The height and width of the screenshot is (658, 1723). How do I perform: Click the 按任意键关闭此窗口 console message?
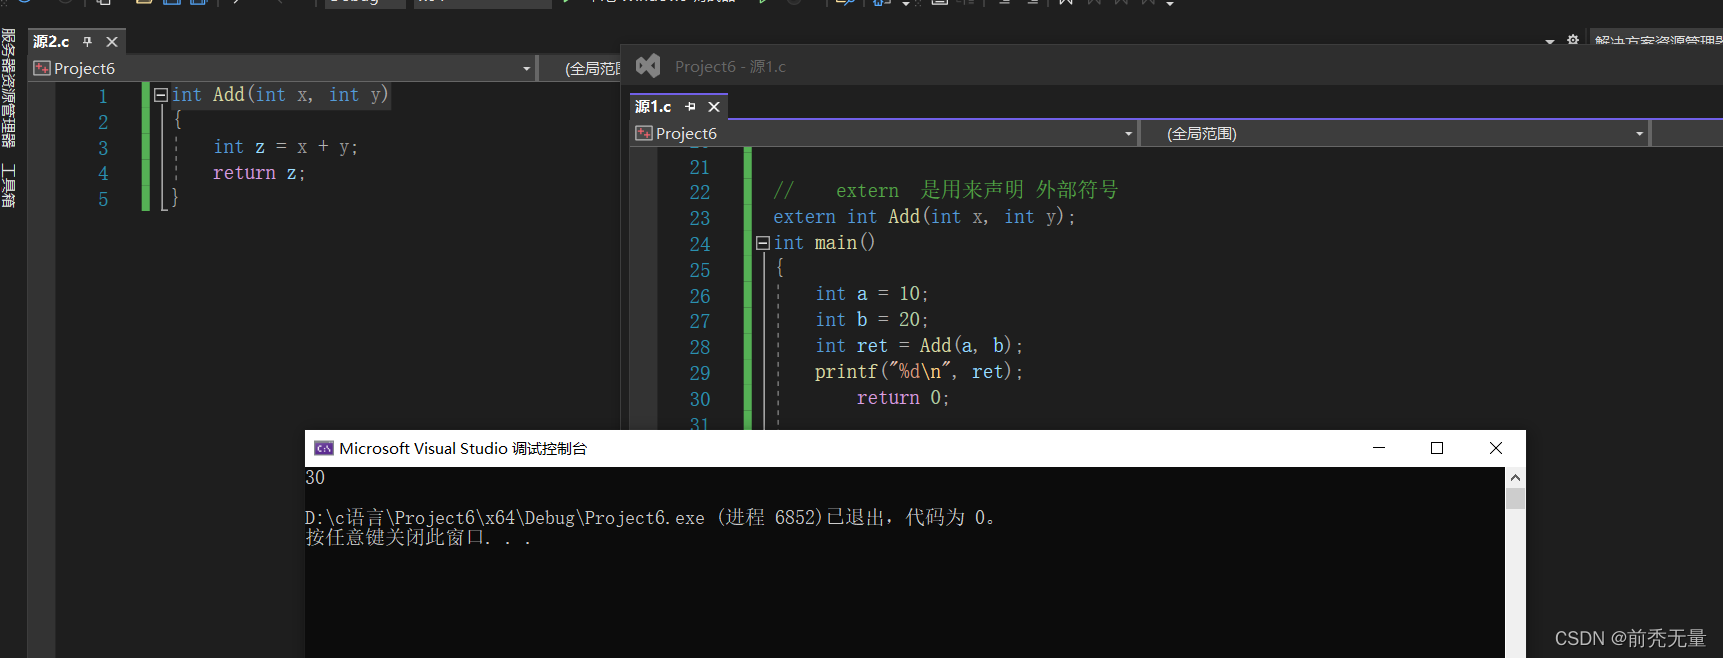pos(418,538)
